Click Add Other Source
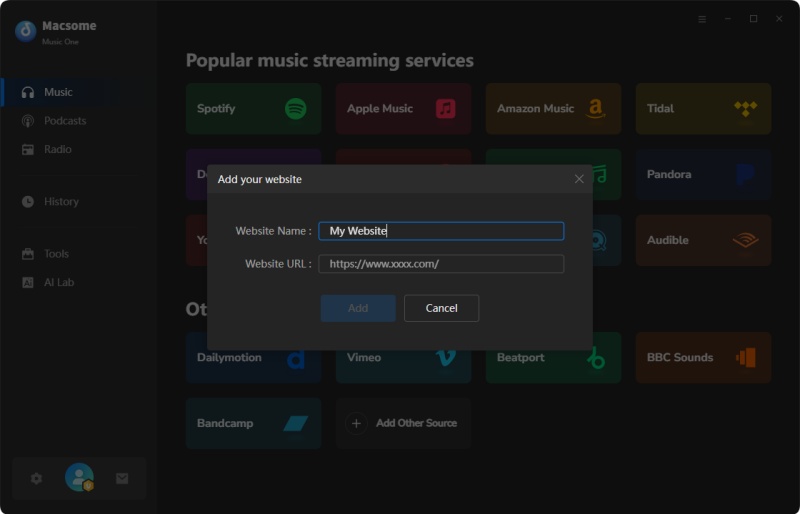The height and width of the screenshot is (514, 800). (404, 424)
